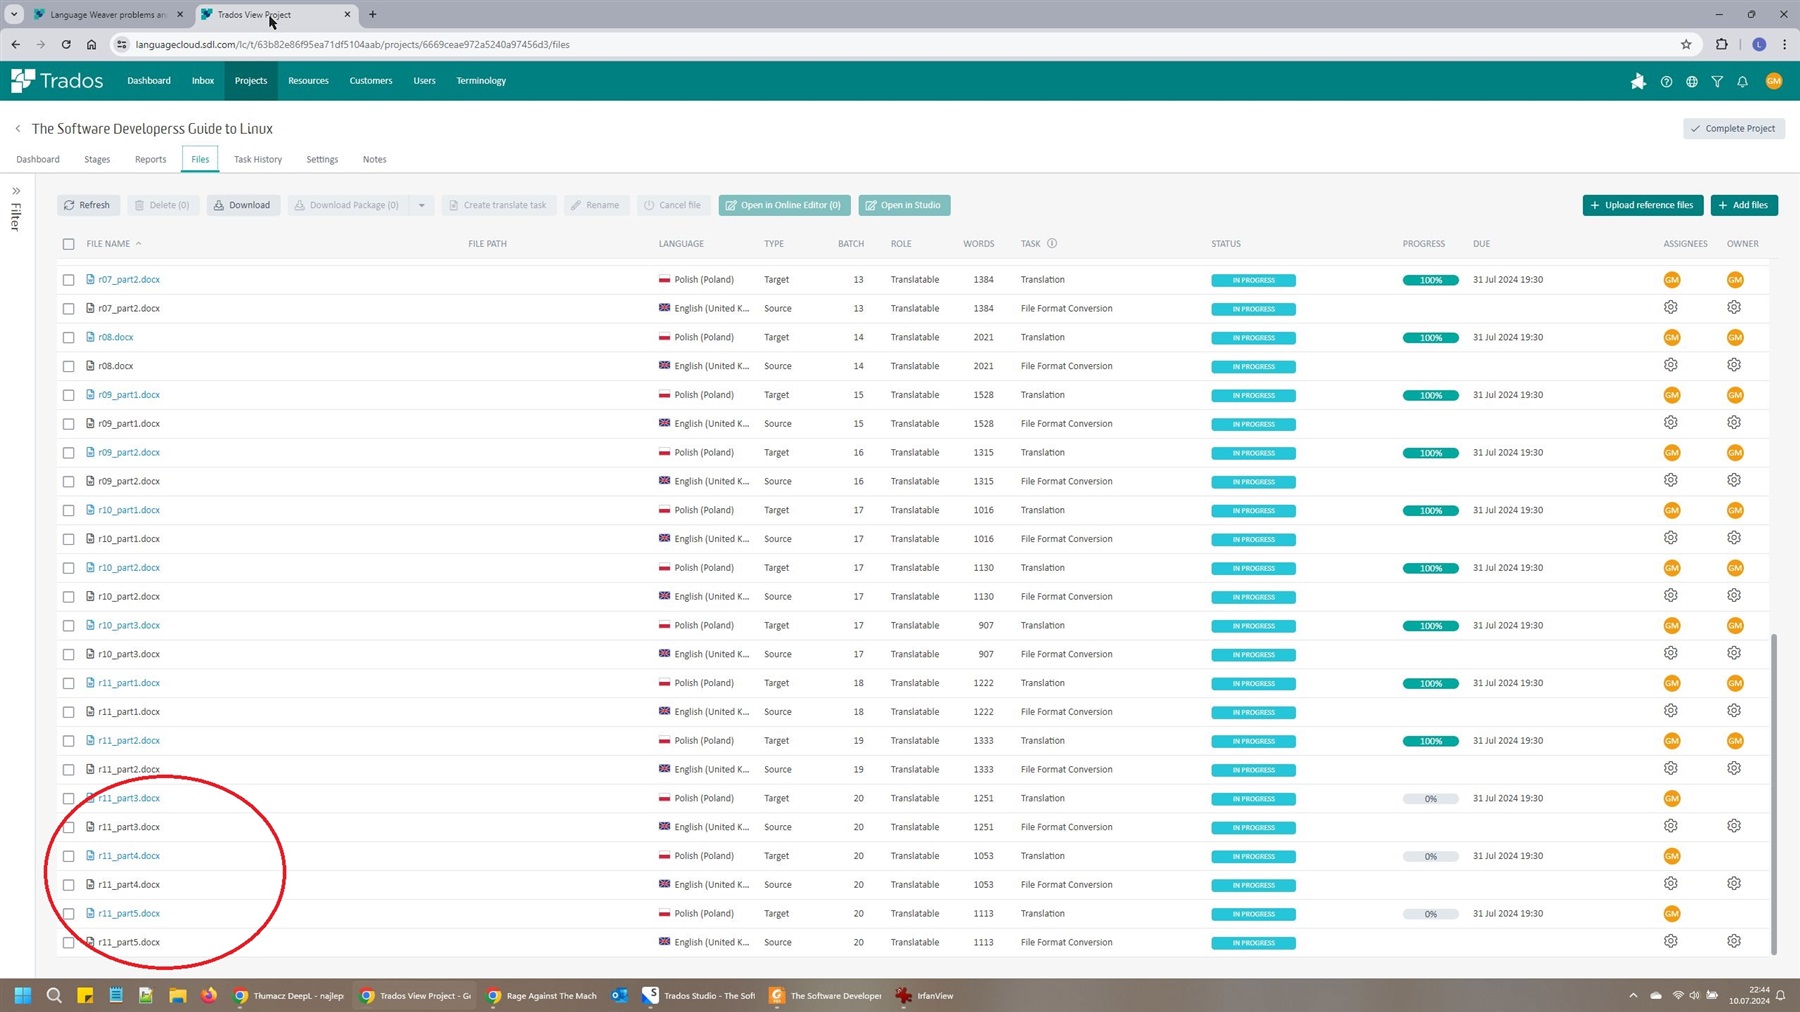Screen dimensions: 1800x1012
Task: Open the Download Package dropdown arrow
Action: point(422,205)
